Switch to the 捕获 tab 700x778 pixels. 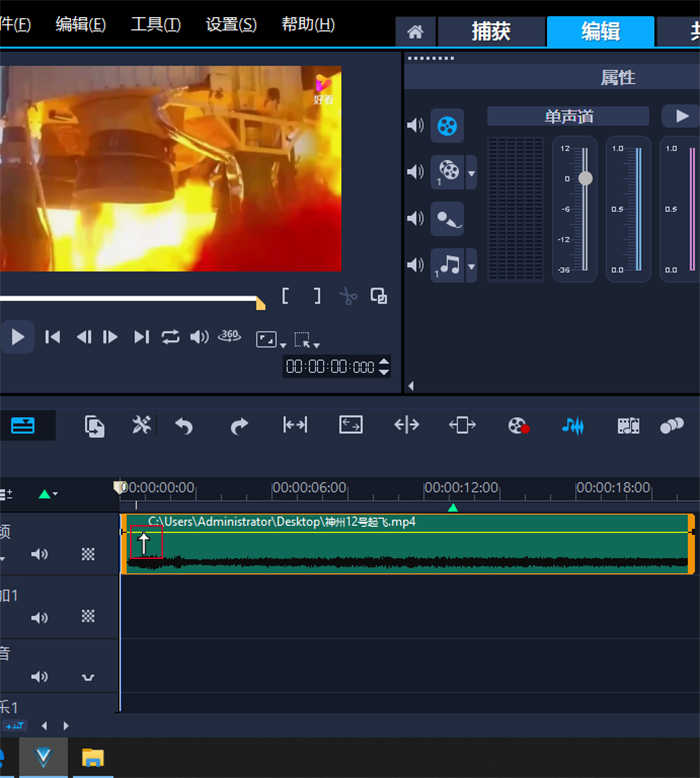tap(491, 31)
